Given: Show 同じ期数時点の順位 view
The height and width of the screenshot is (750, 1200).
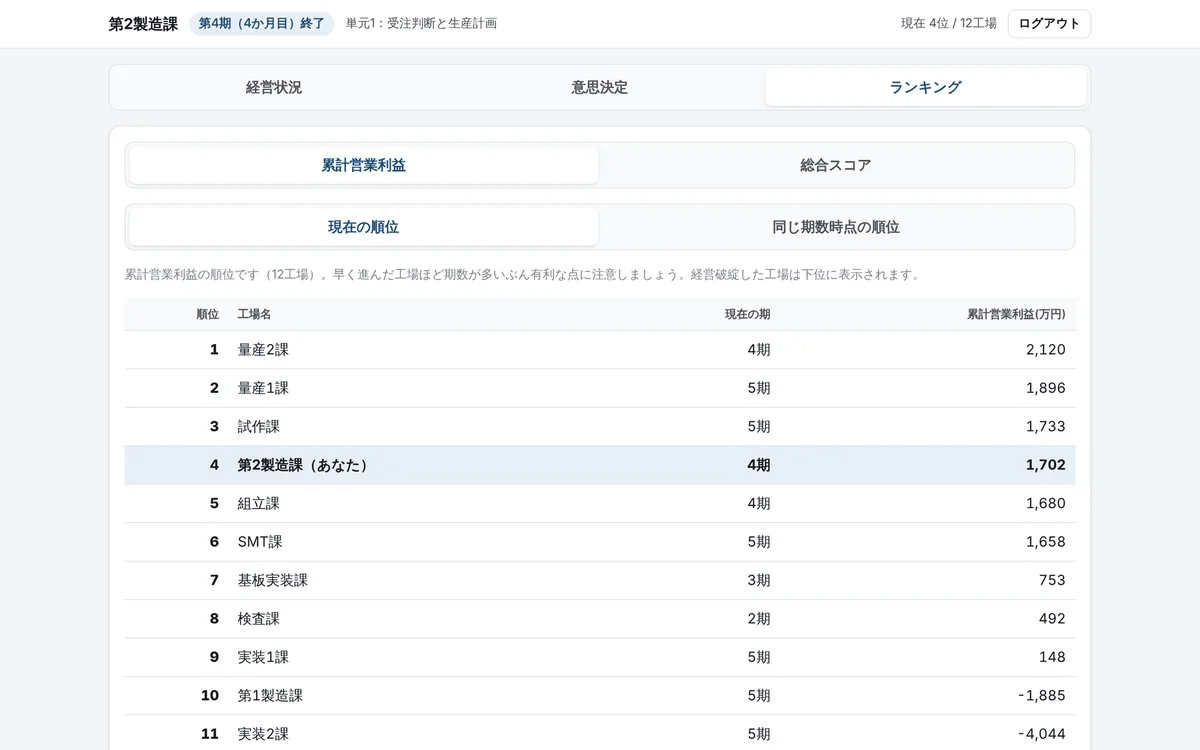Looking at the screenshot, I should [x=836, y=227].
